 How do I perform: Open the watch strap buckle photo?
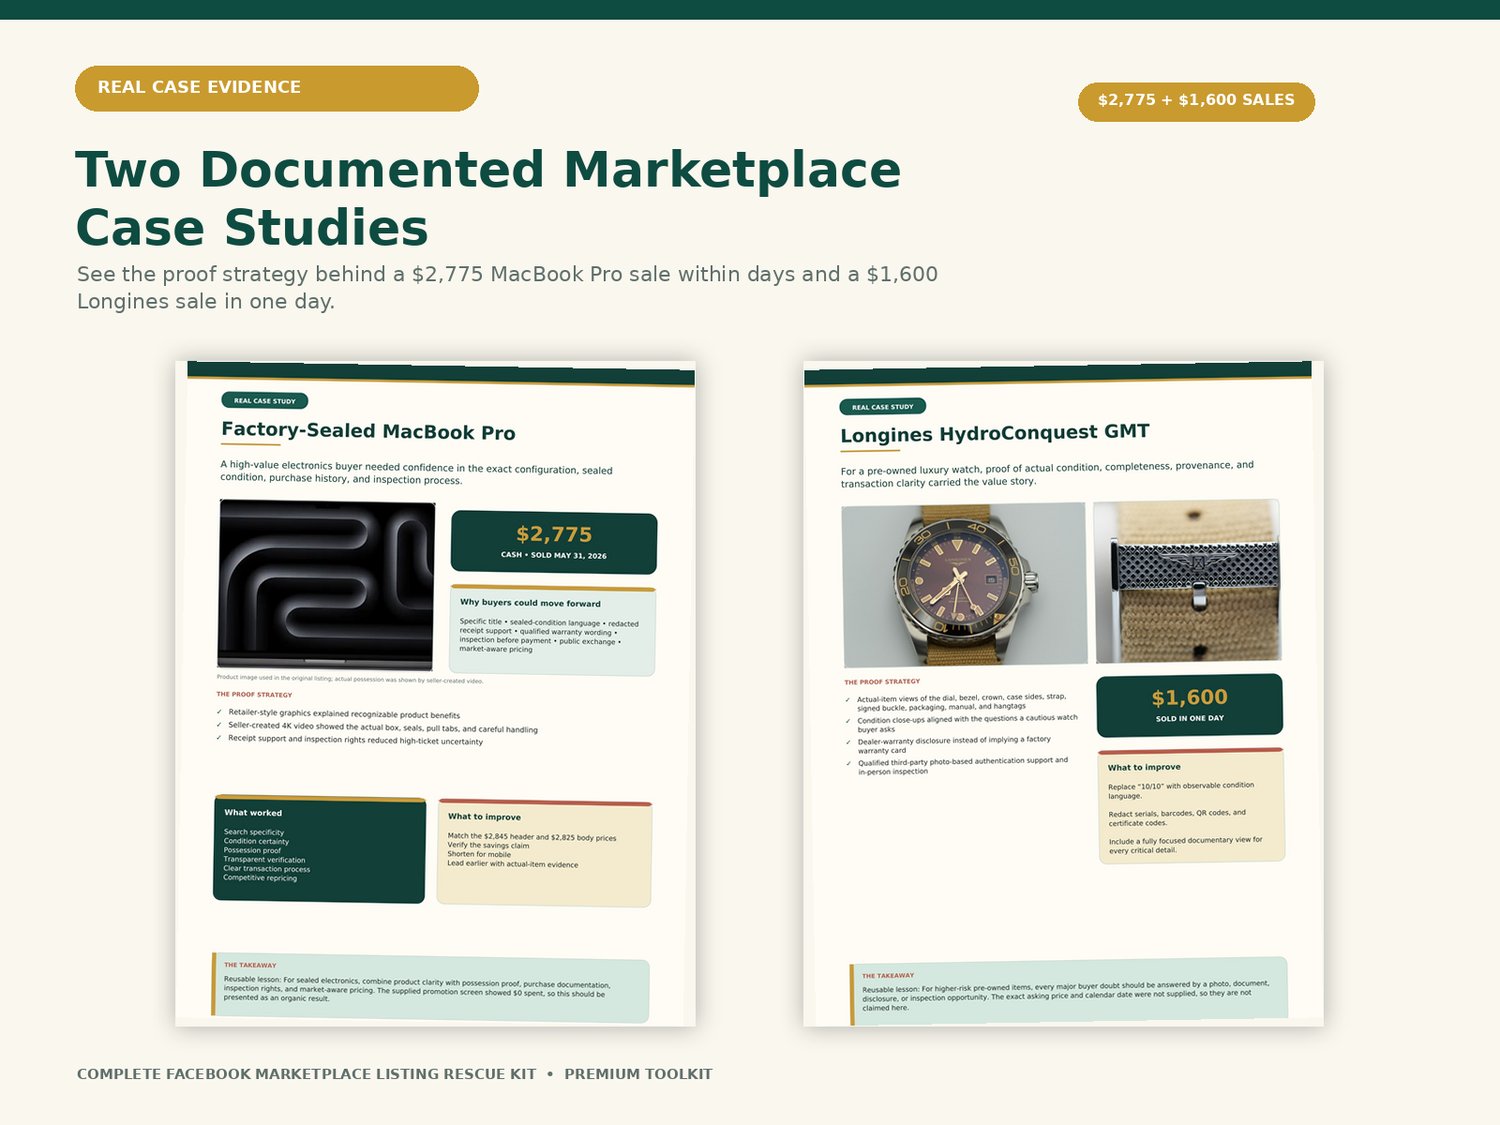point(1187,581)
